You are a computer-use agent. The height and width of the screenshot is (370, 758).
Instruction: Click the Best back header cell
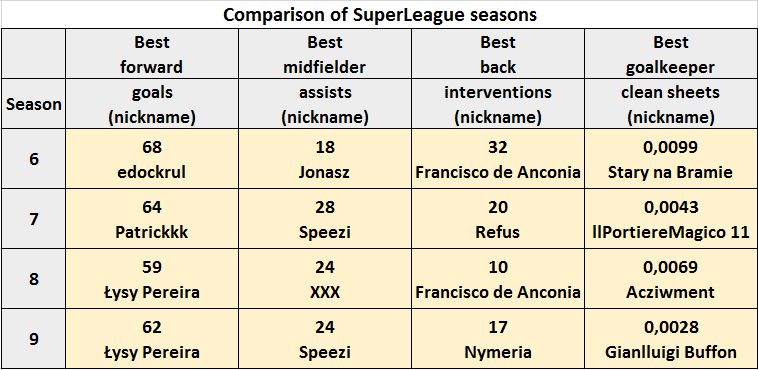point(498,54)
